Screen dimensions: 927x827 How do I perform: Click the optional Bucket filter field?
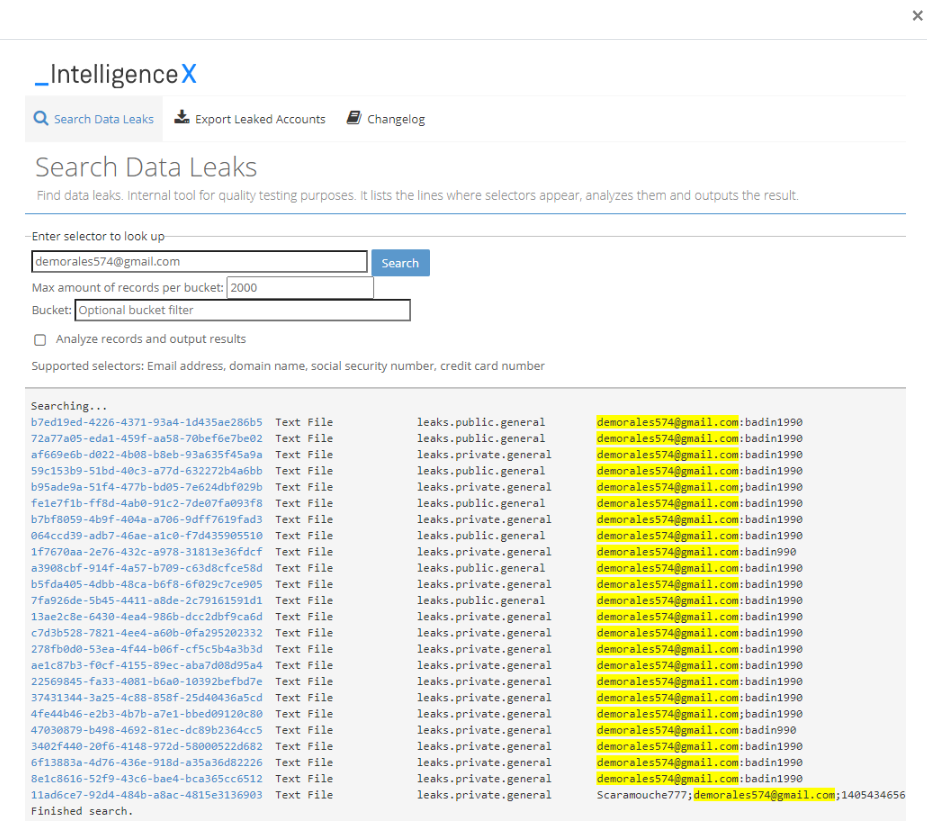[x=242, y=311]
